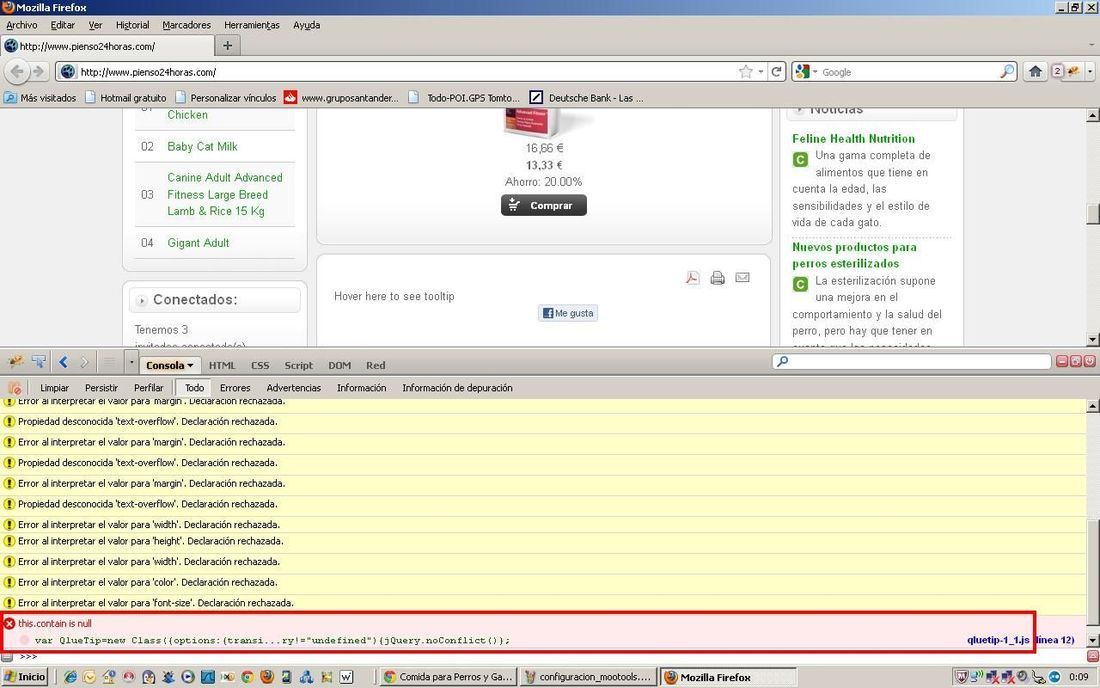Screen dimensions: 1100x688
Task: Open Feline Health Nutrition news link
Action: pos(854,139)
